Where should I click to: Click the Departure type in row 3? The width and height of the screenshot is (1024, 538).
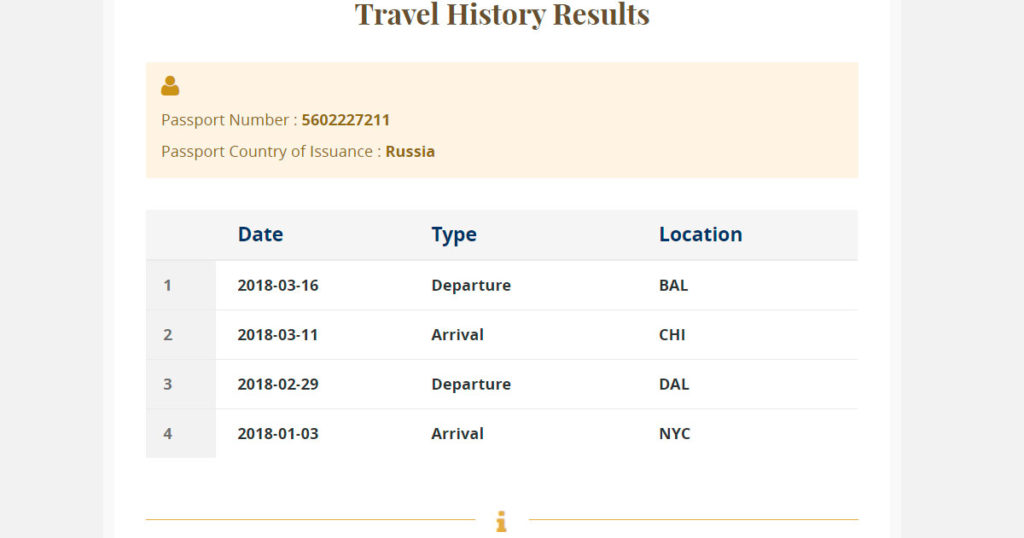pyautogui.click(x=471, y=384)
